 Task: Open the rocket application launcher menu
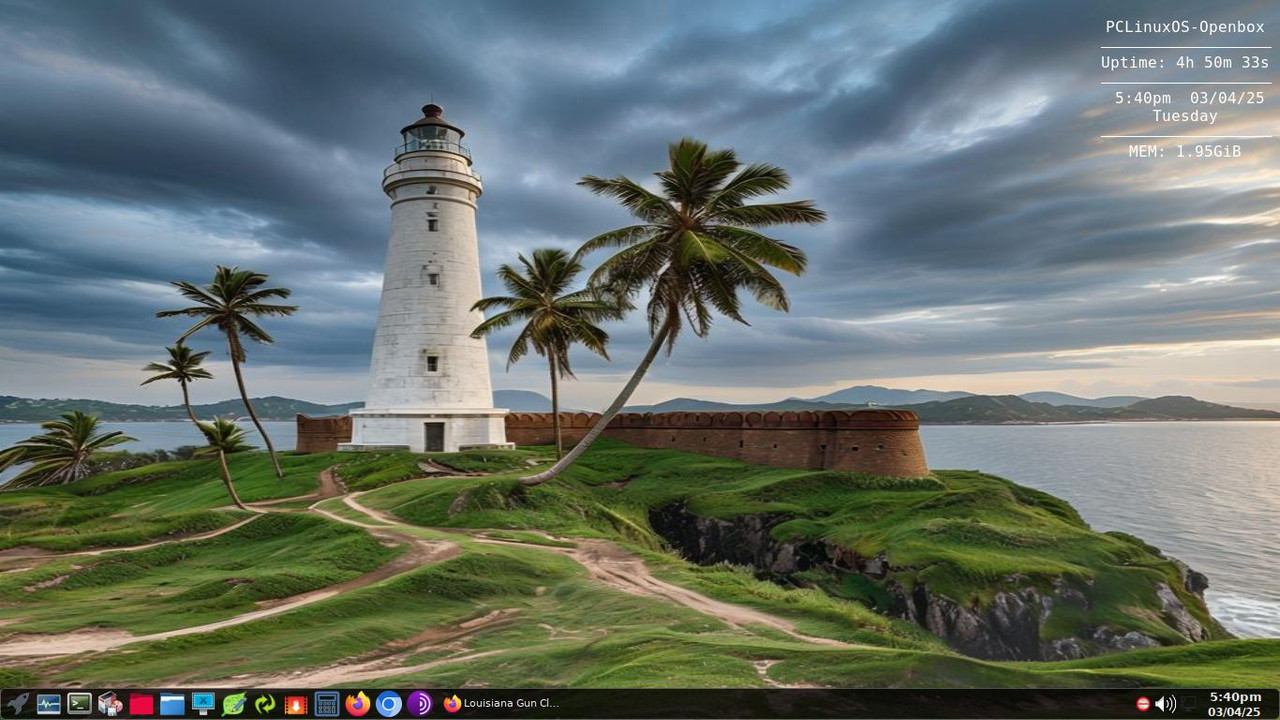tap(17, 704)
